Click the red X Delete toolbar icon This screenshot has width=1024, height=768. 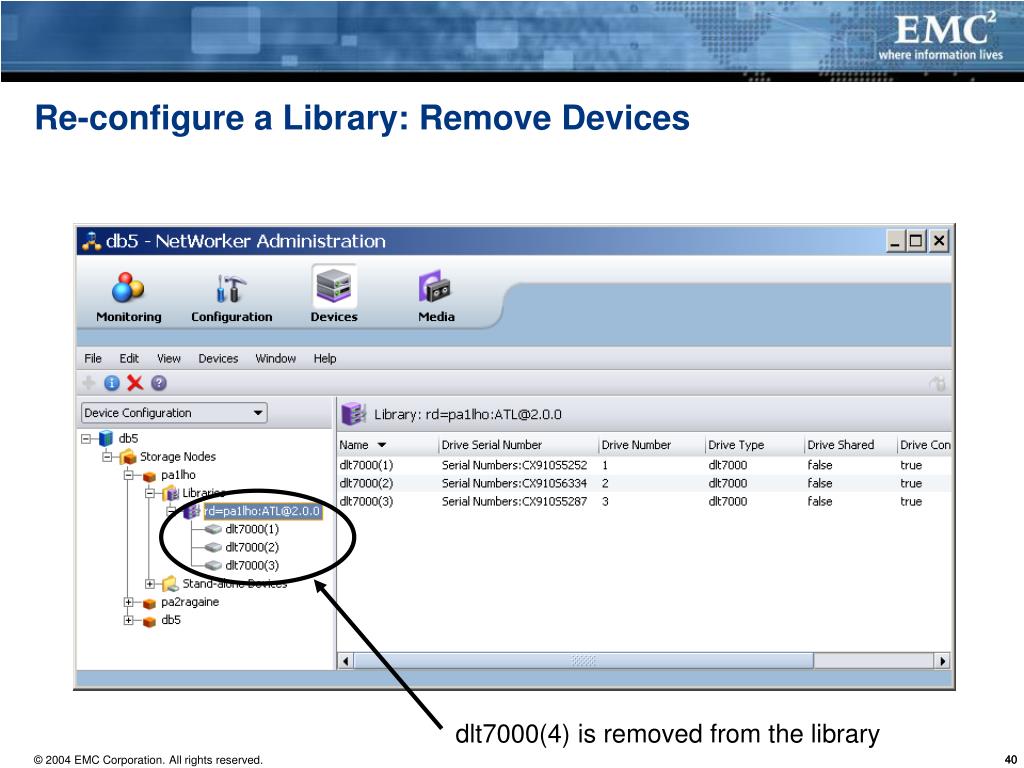(x=135, y=383)
